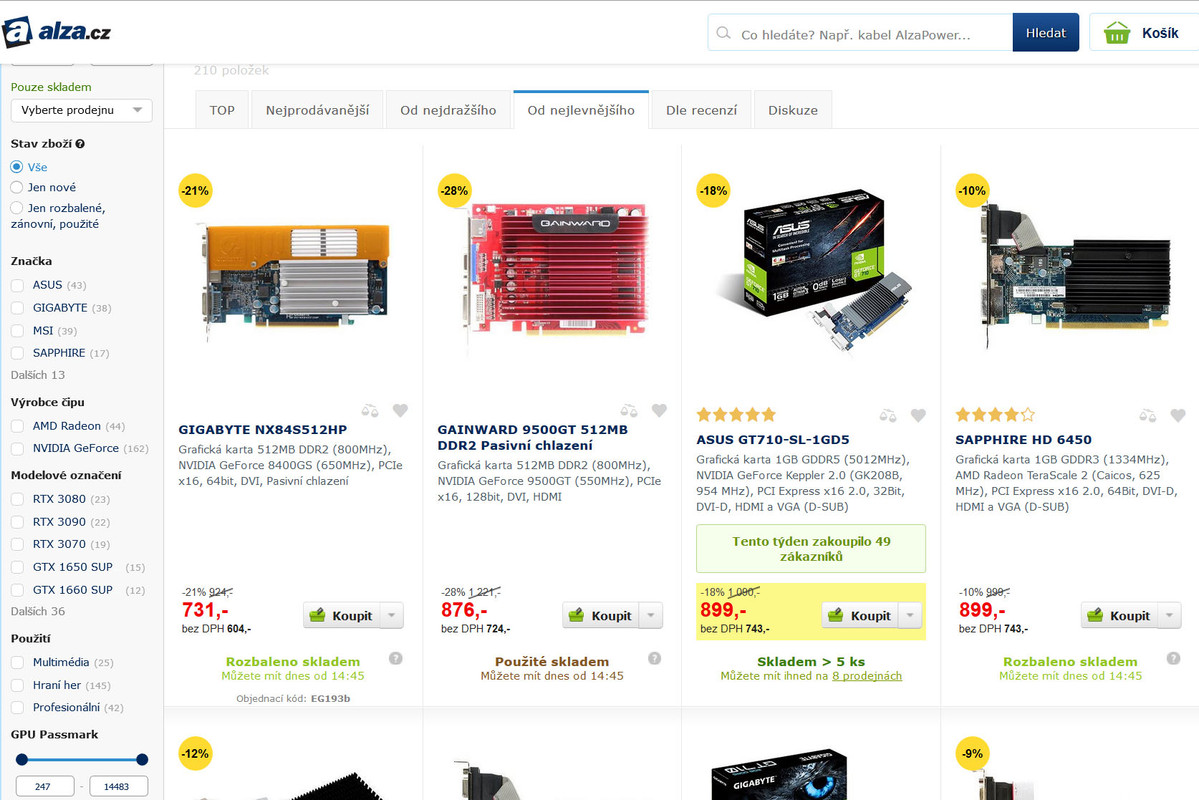Open the Vyberte prodejnu dropdown
The height and width of the screenshot is (800, 1199).
81,110
